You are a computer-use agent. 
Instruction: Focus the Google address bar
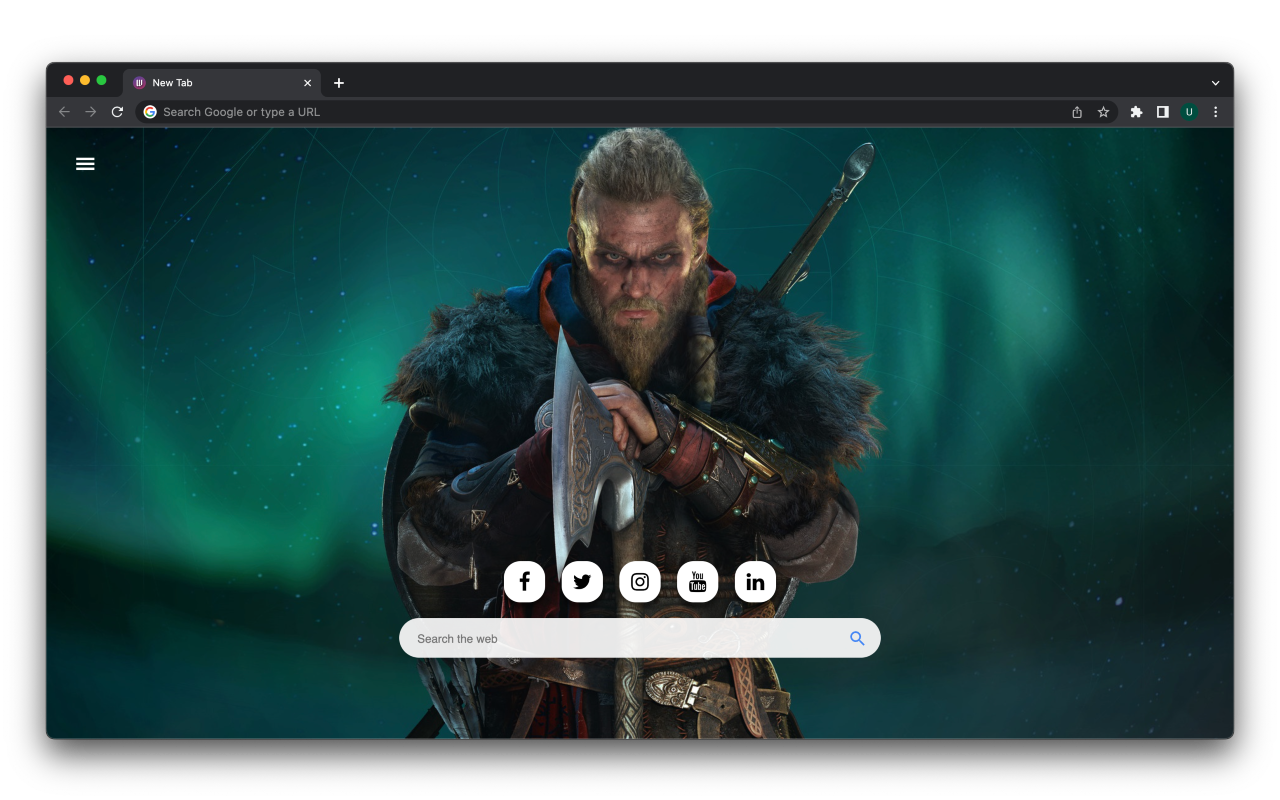coord(628,112)
